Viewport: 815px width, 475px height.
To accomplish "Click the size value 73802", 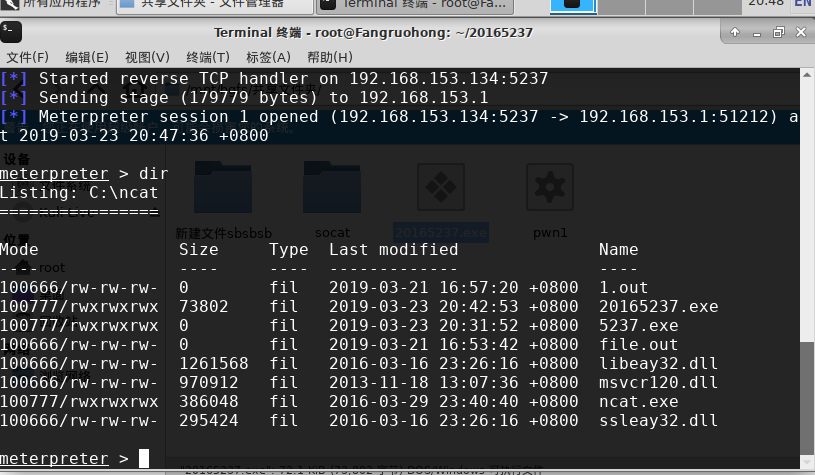I will point(204,306).
